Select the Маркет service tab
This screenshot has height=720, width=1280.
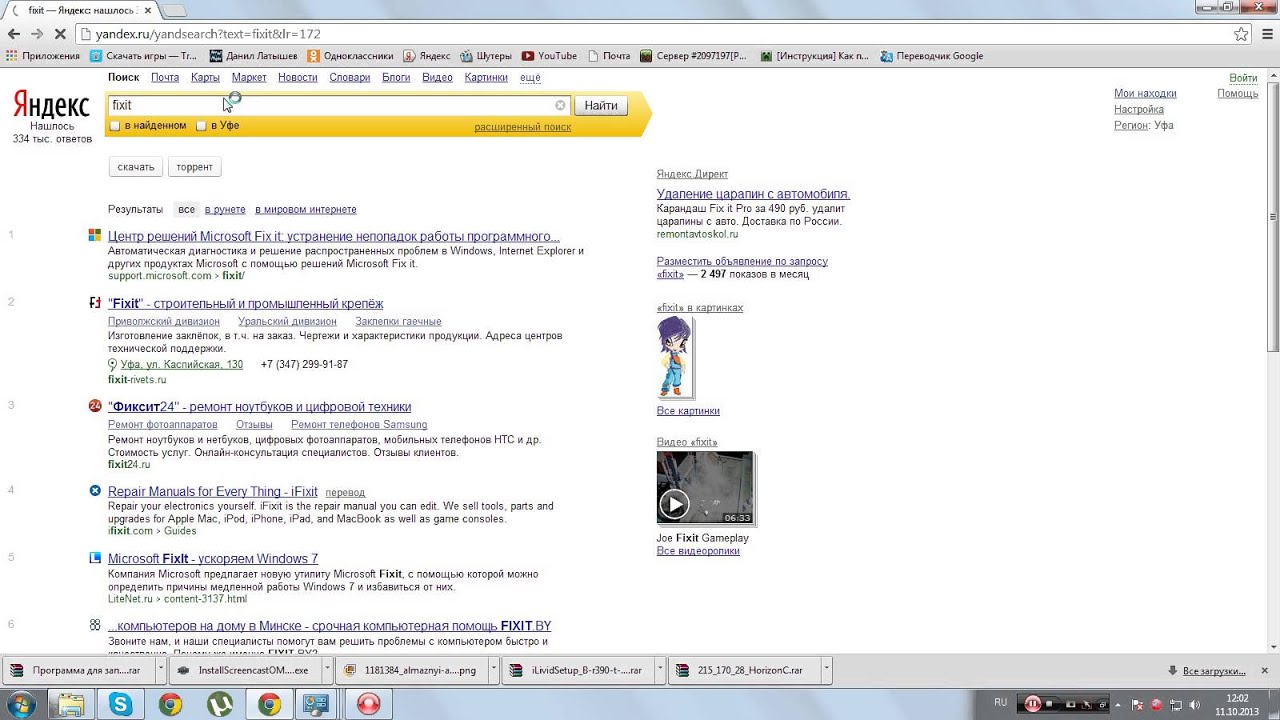pyautogui.click(x=249, y=77)
